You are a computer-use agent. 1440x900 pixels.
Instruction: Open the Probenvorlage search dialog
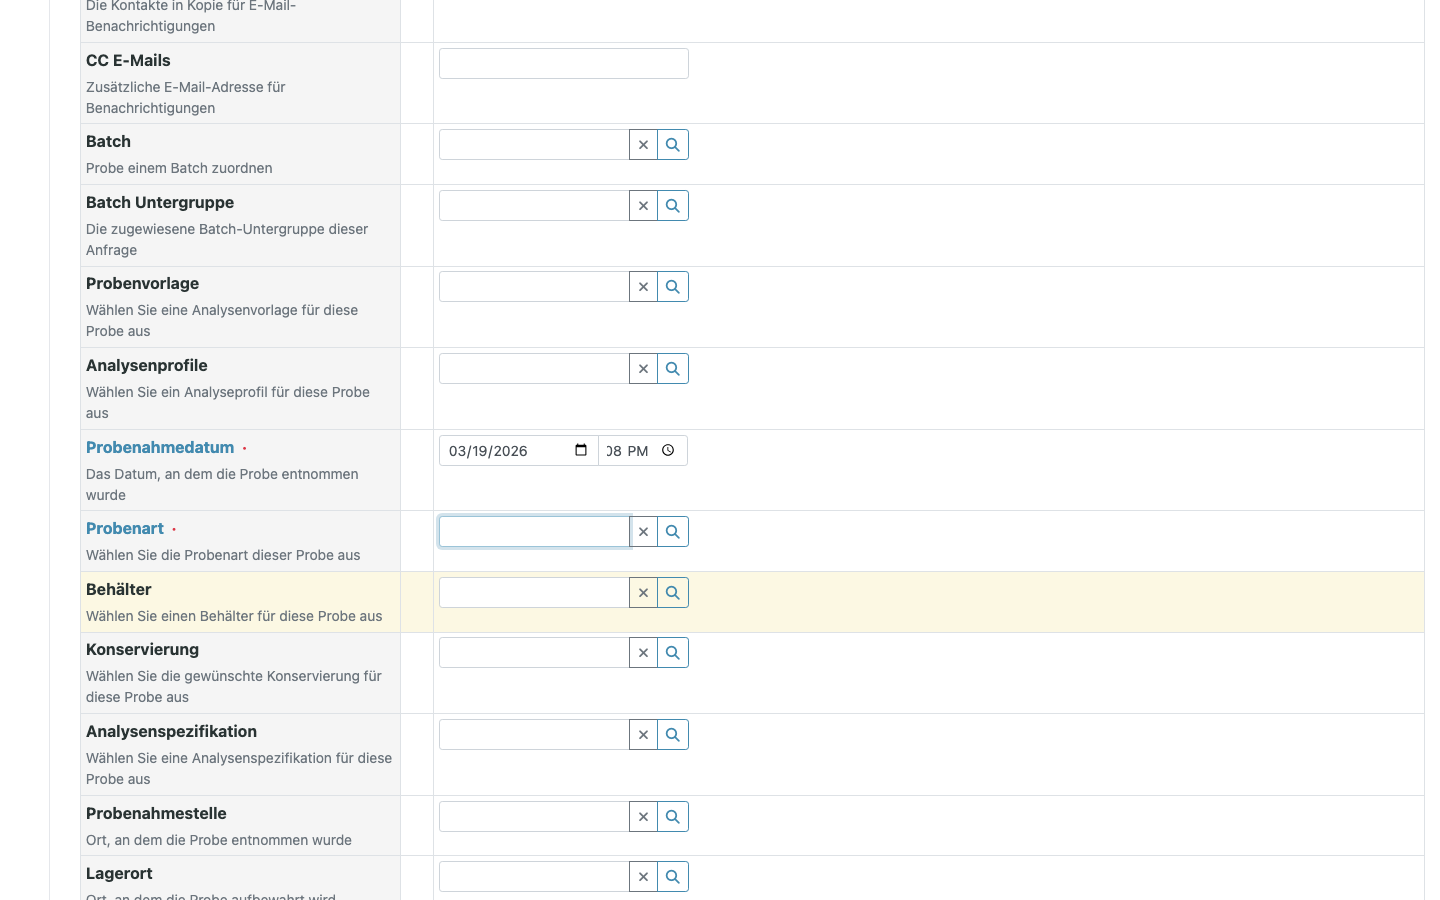tap(672, 286)
